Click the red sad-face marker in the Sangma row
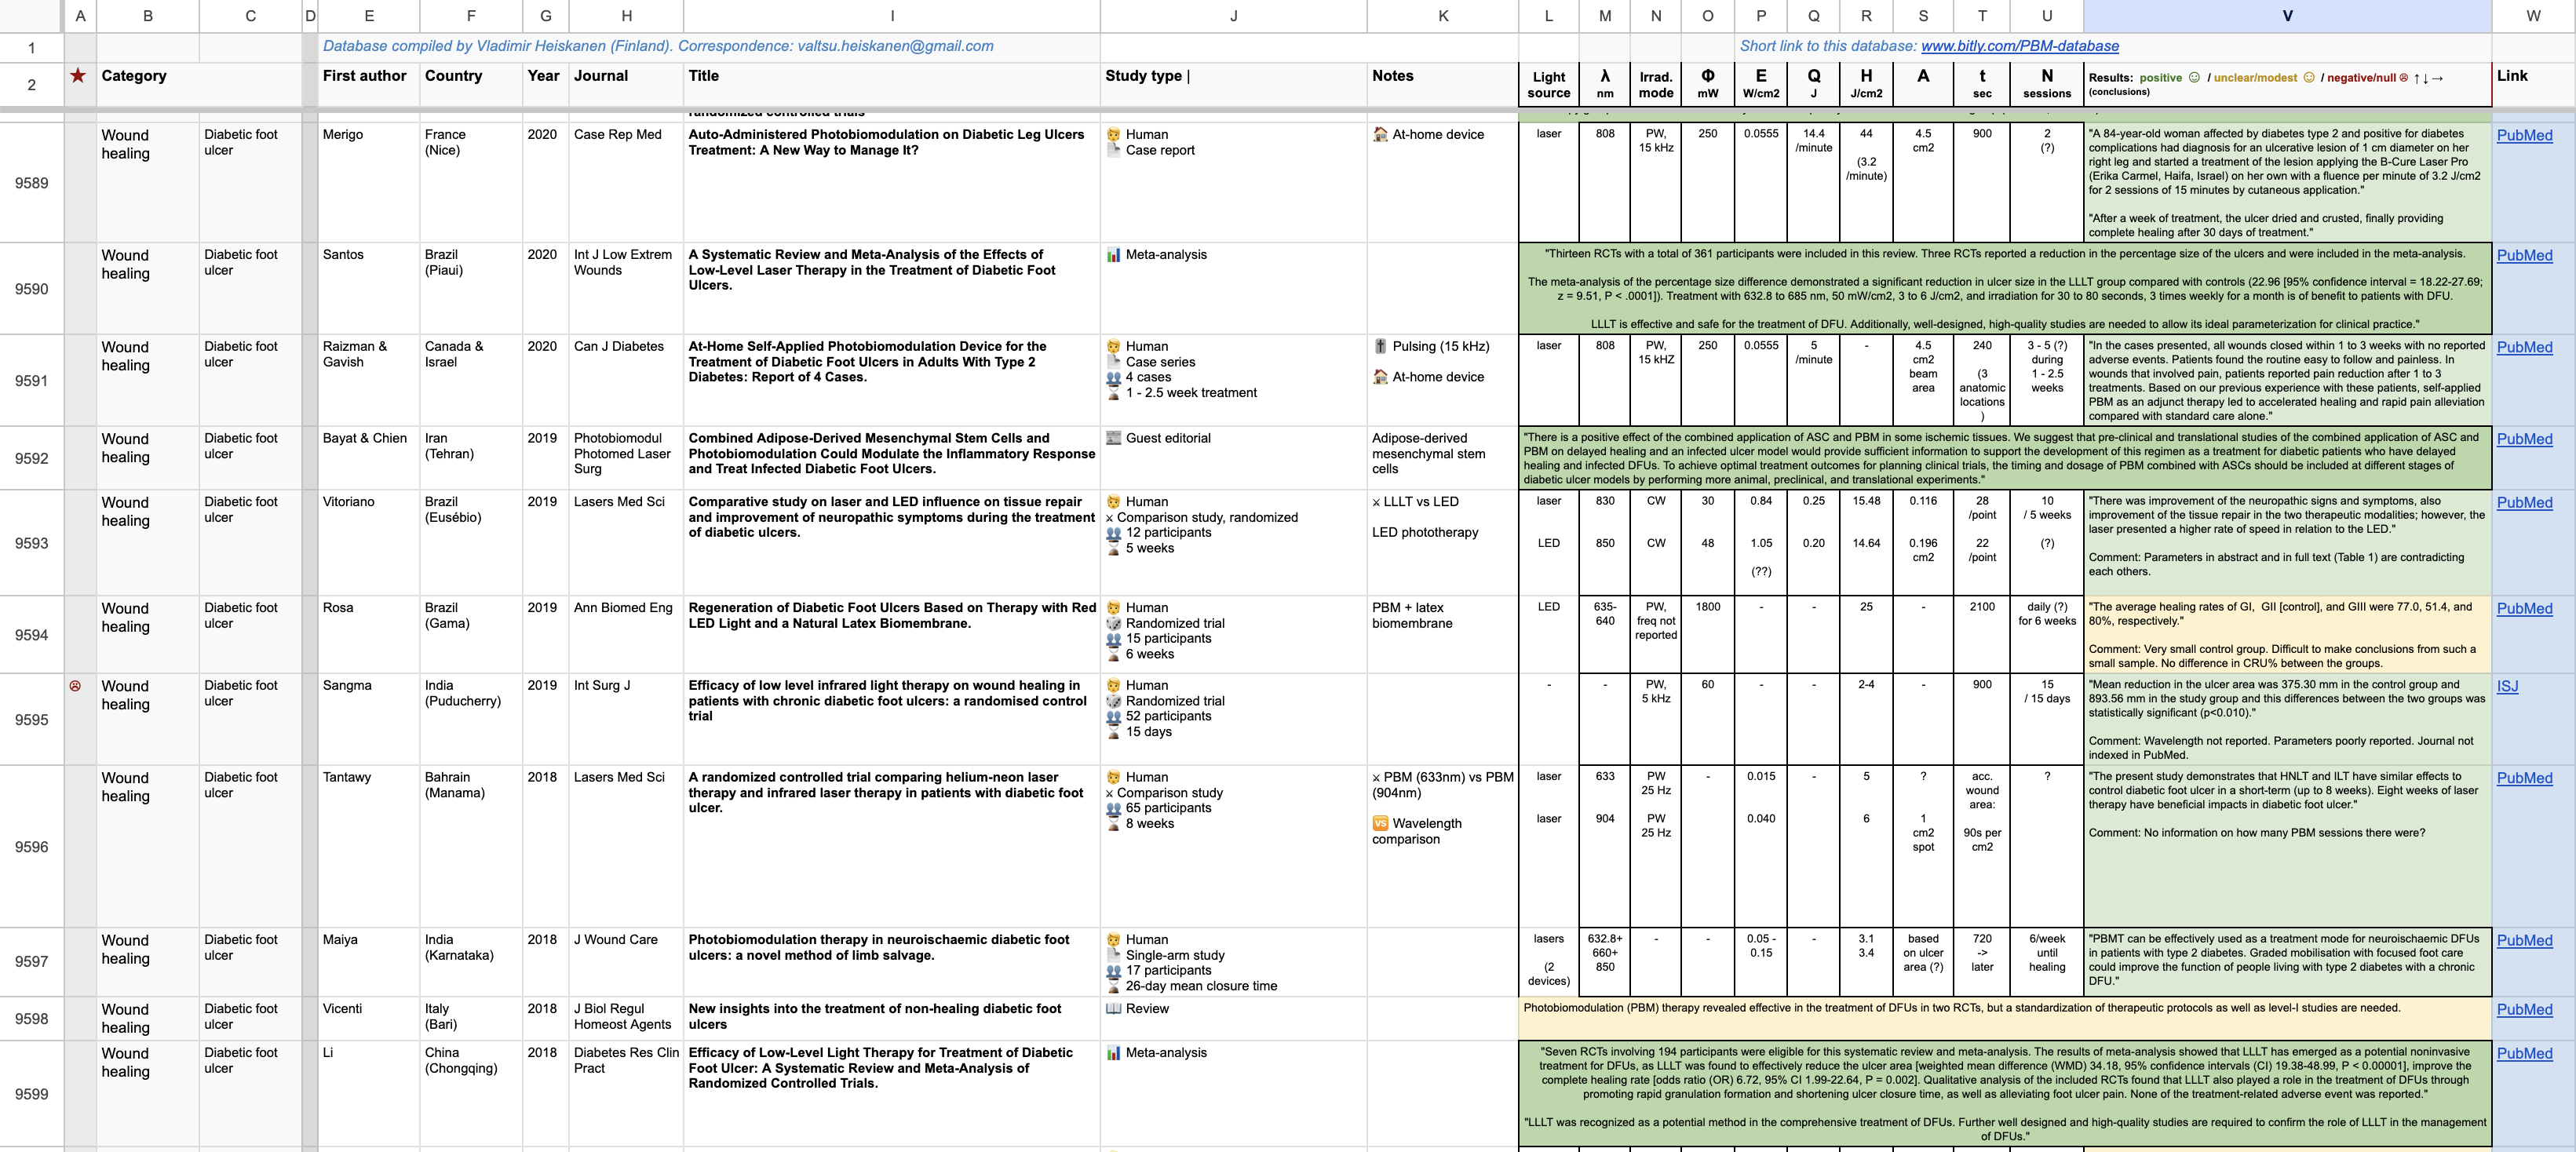Image resolution: width=2576 pixels, height=1152 pixels. coord(75,686)
